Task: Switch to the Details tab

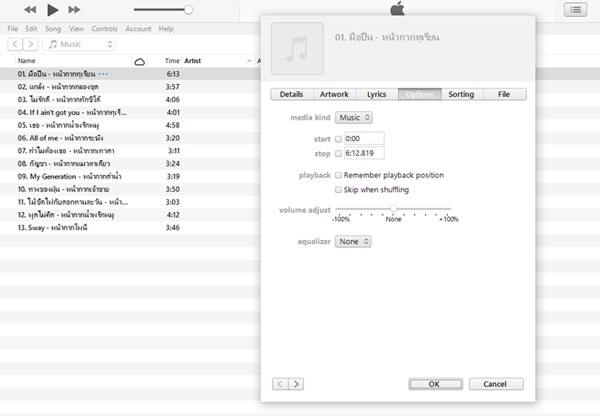Action: 292,94
